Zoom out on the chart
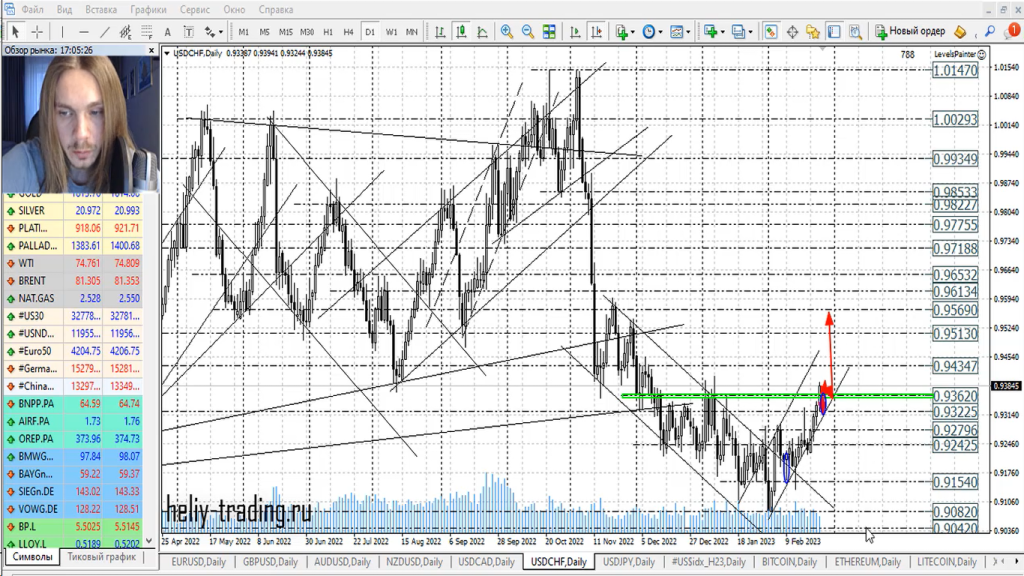Screen dimensions: 1024x576 pyautogui.click(x=528, y=32)
